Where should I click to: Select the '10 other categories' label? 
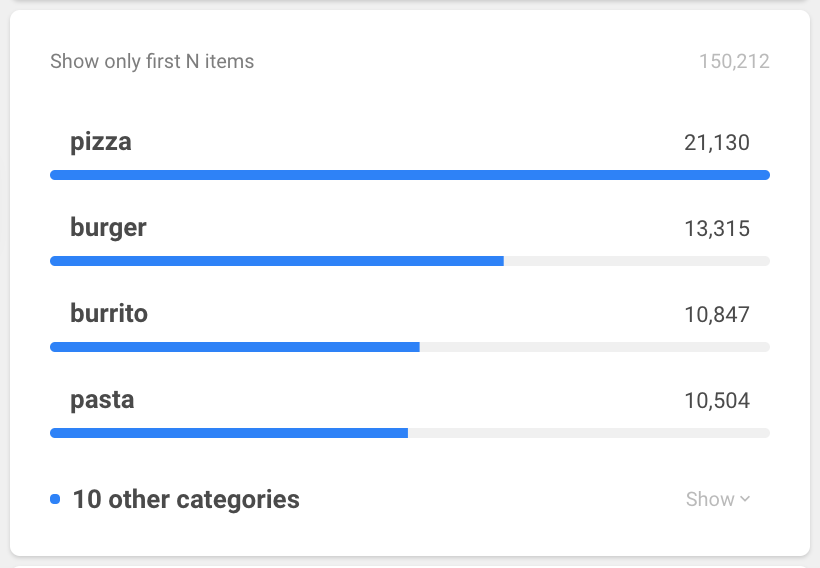186,499
